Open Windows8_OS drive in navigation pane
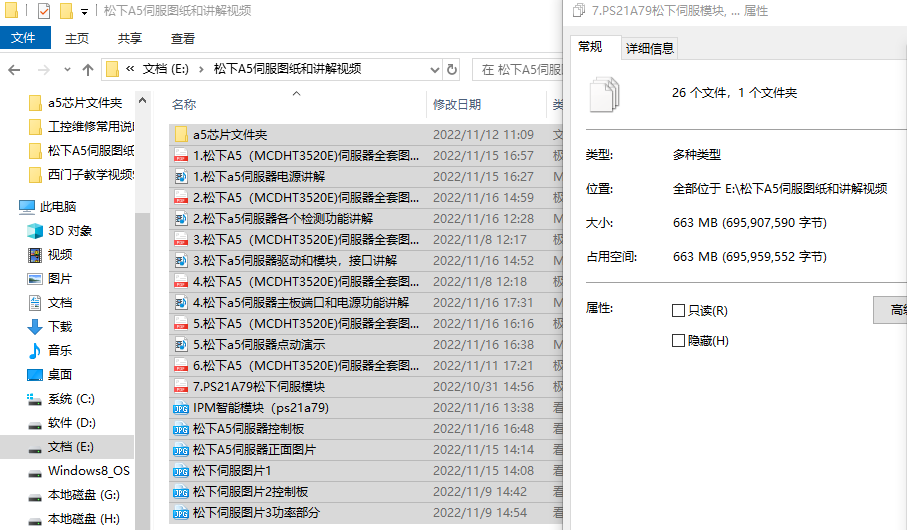907x530 pixels. (x=89, y=471)
